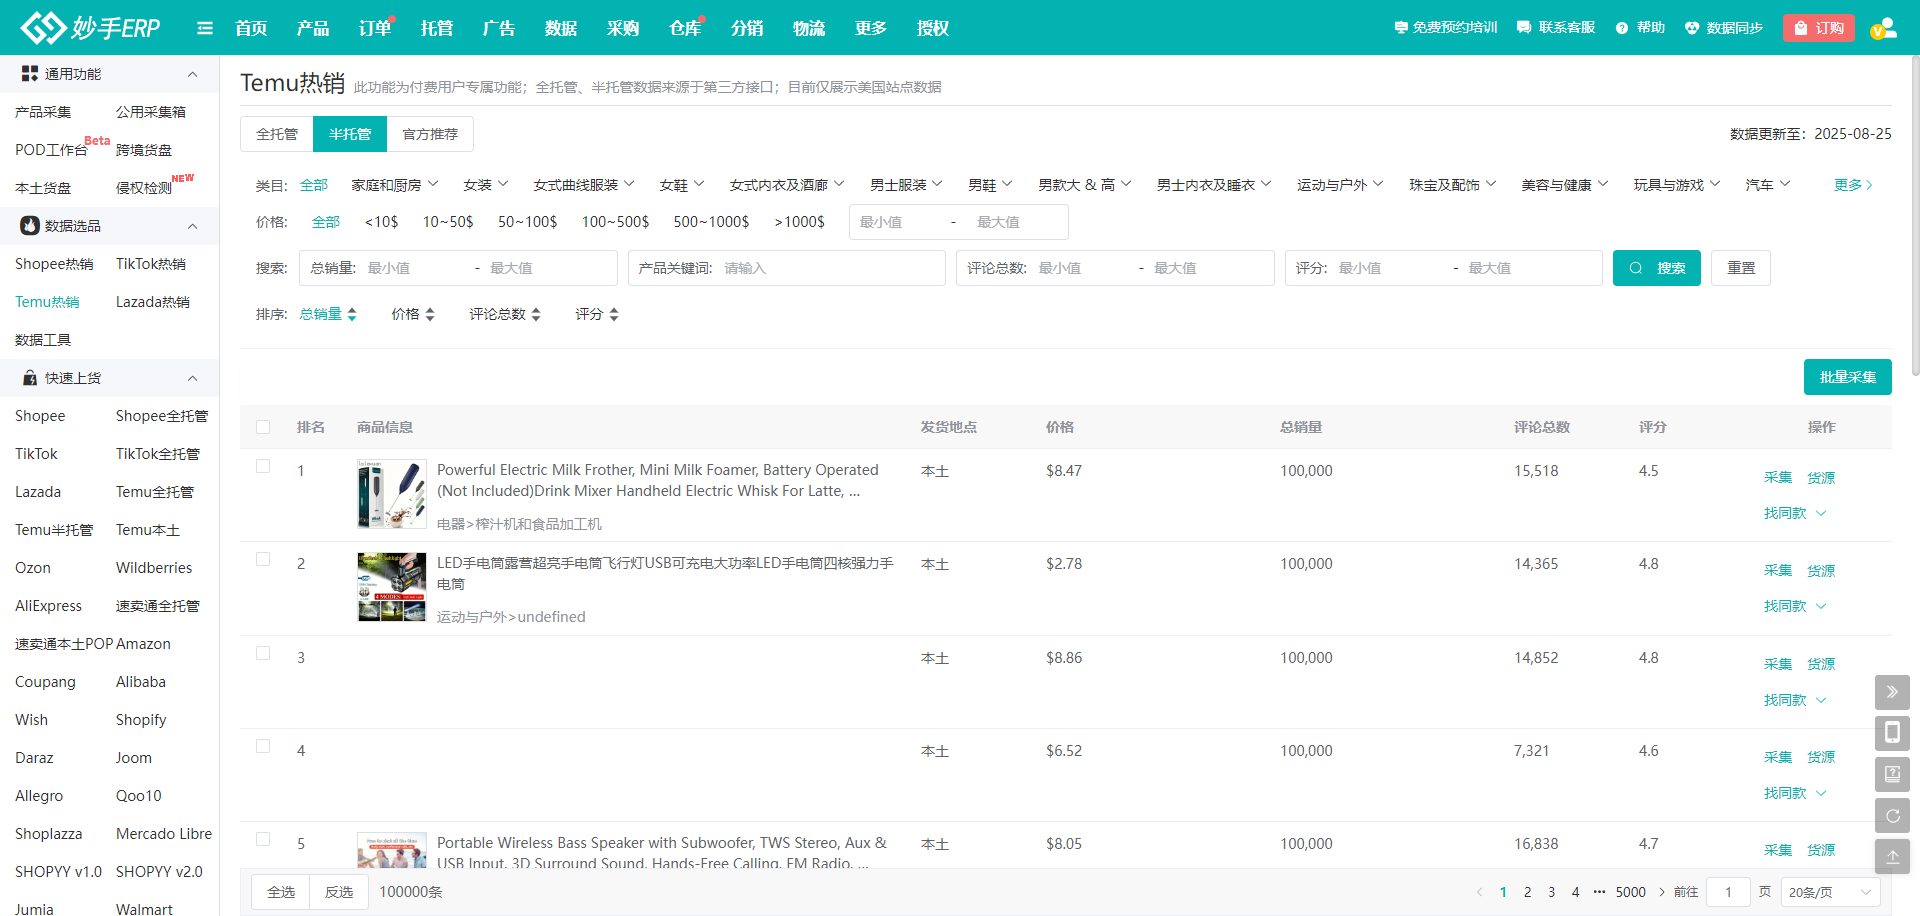Sort by 评分 arrows

point(614,314)
